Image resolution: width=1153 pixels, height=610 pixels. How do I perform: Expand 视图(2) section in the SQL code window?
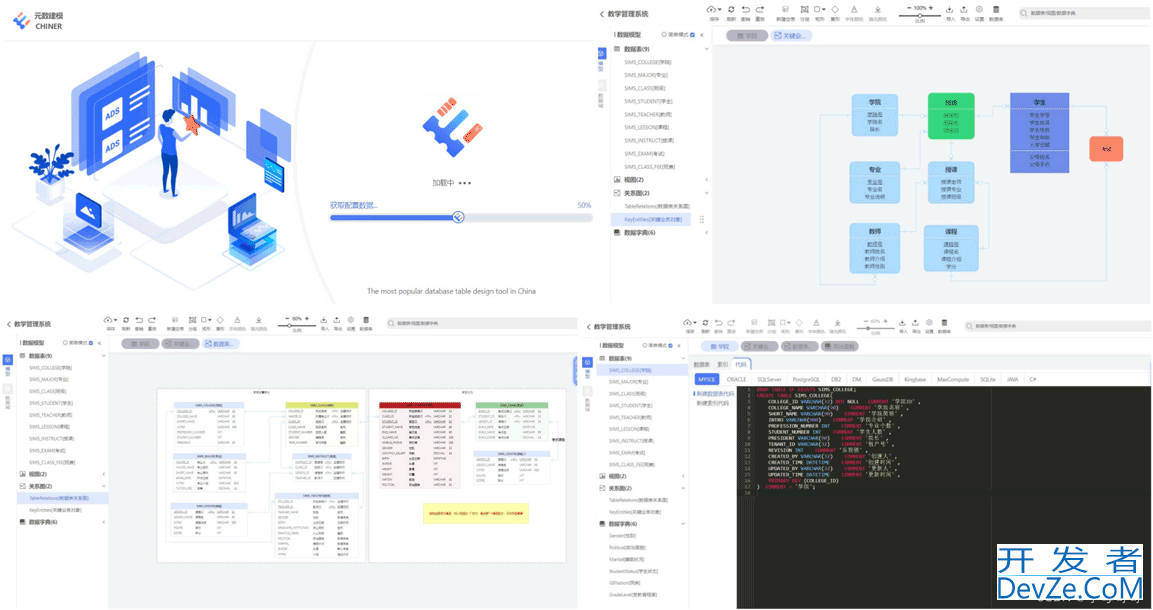683,476
